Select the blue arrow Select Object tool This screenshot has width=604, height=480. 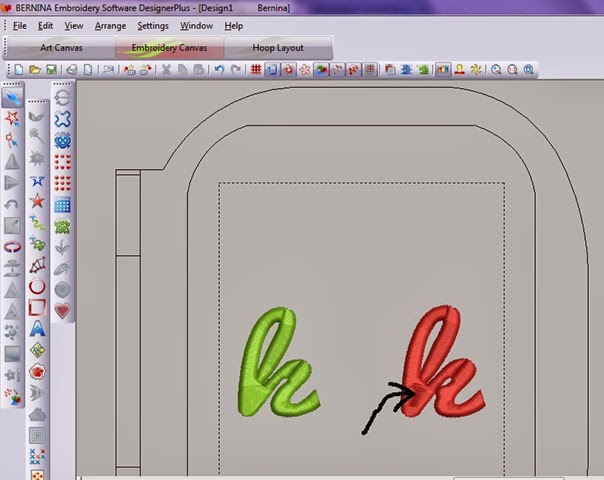coord(12,98)
